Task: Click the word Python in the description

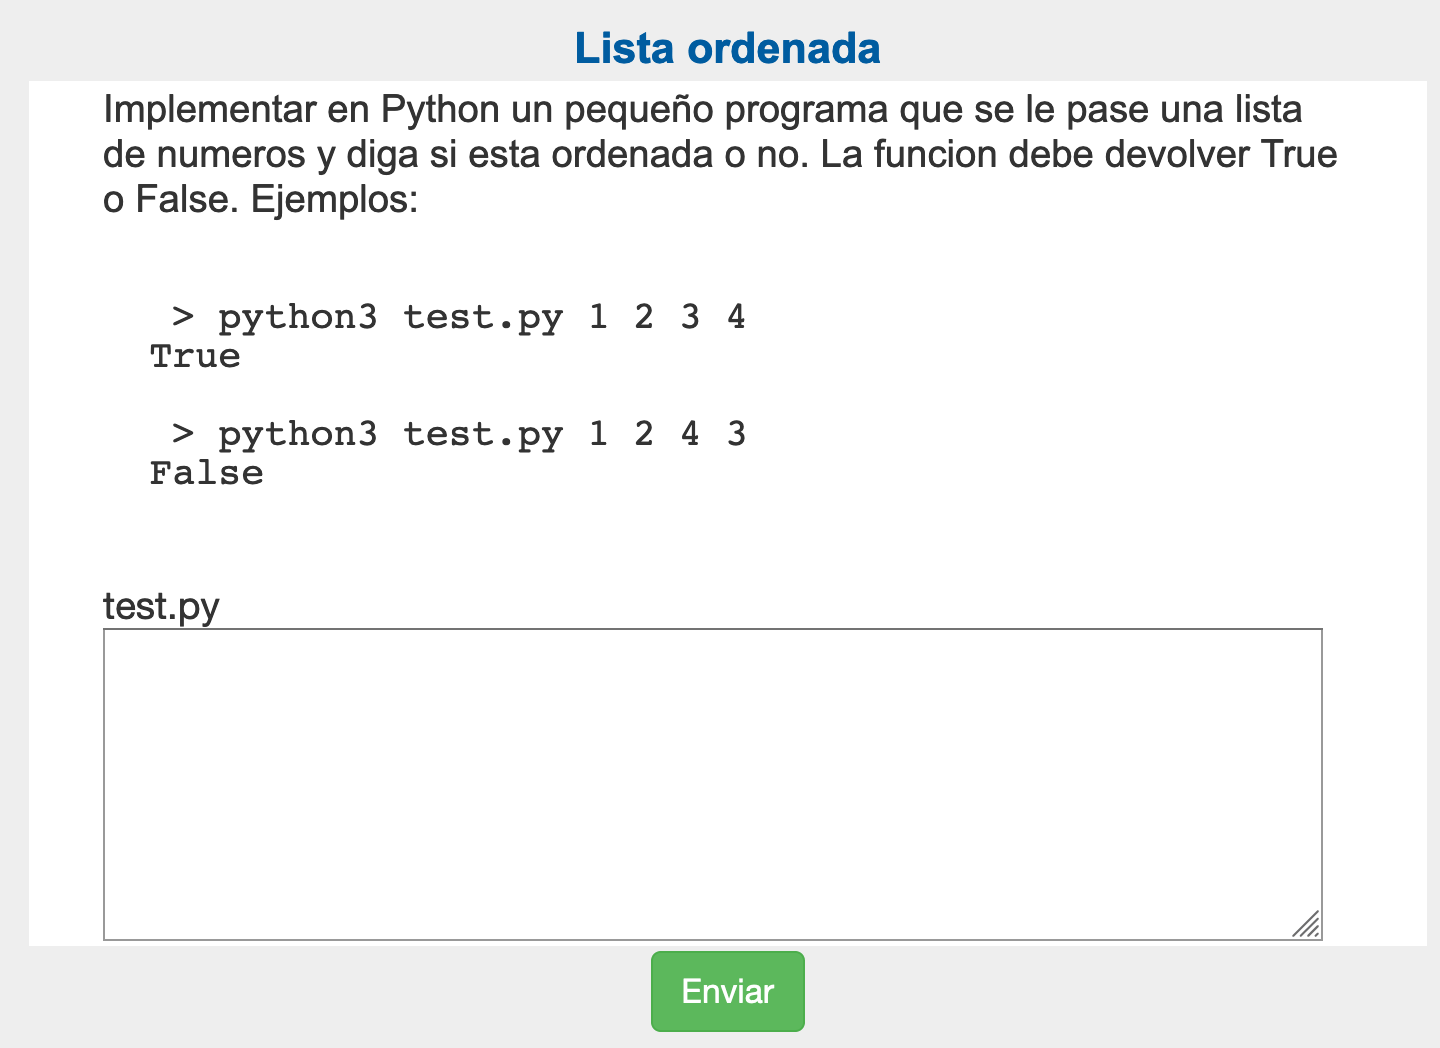Action: tap(441, 109)
